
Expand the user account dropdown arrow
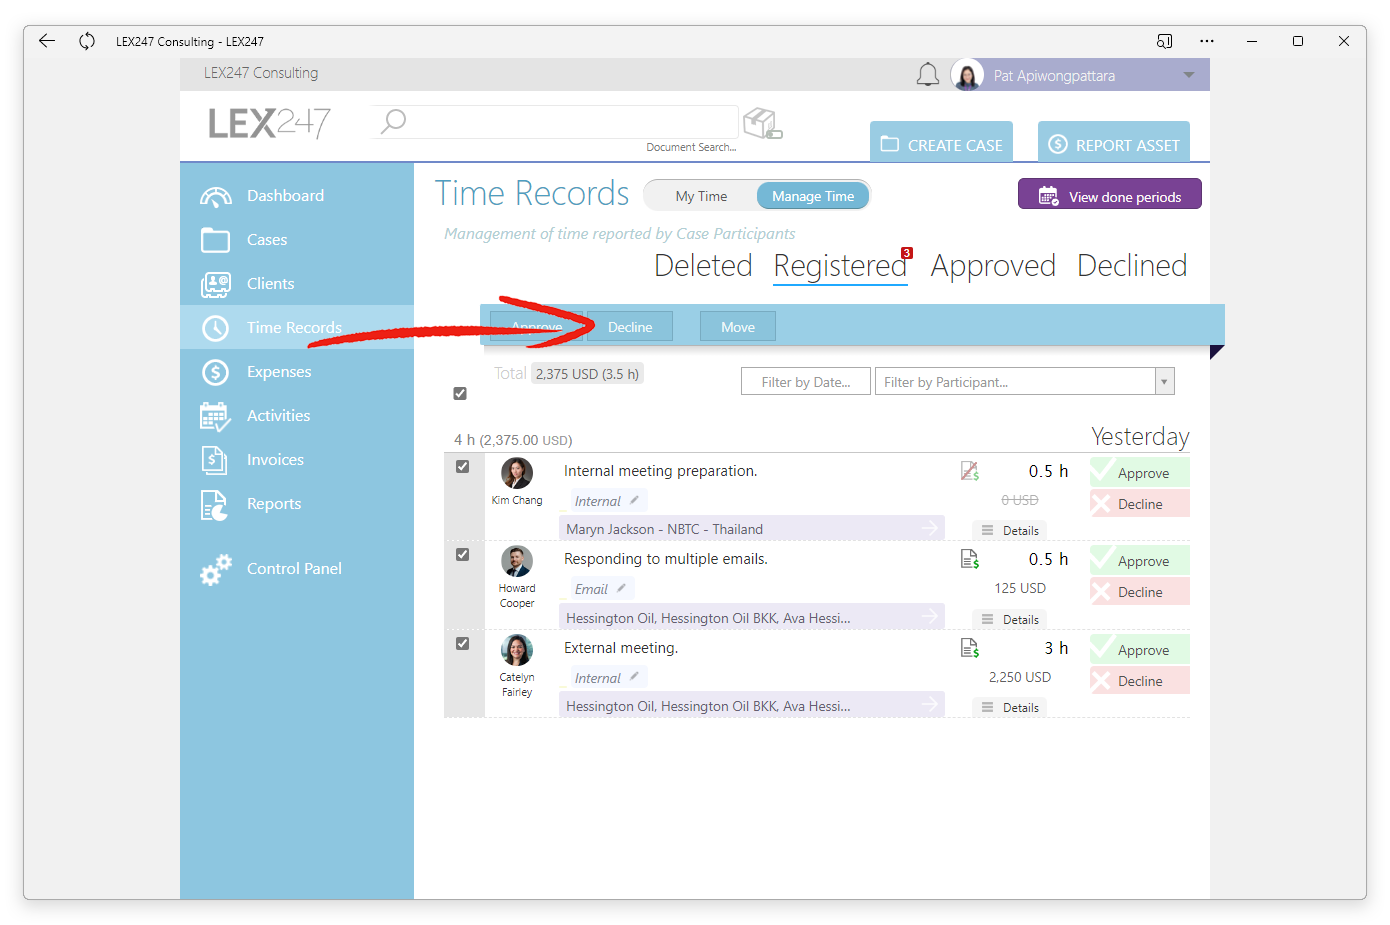[x=1188, y=75]
